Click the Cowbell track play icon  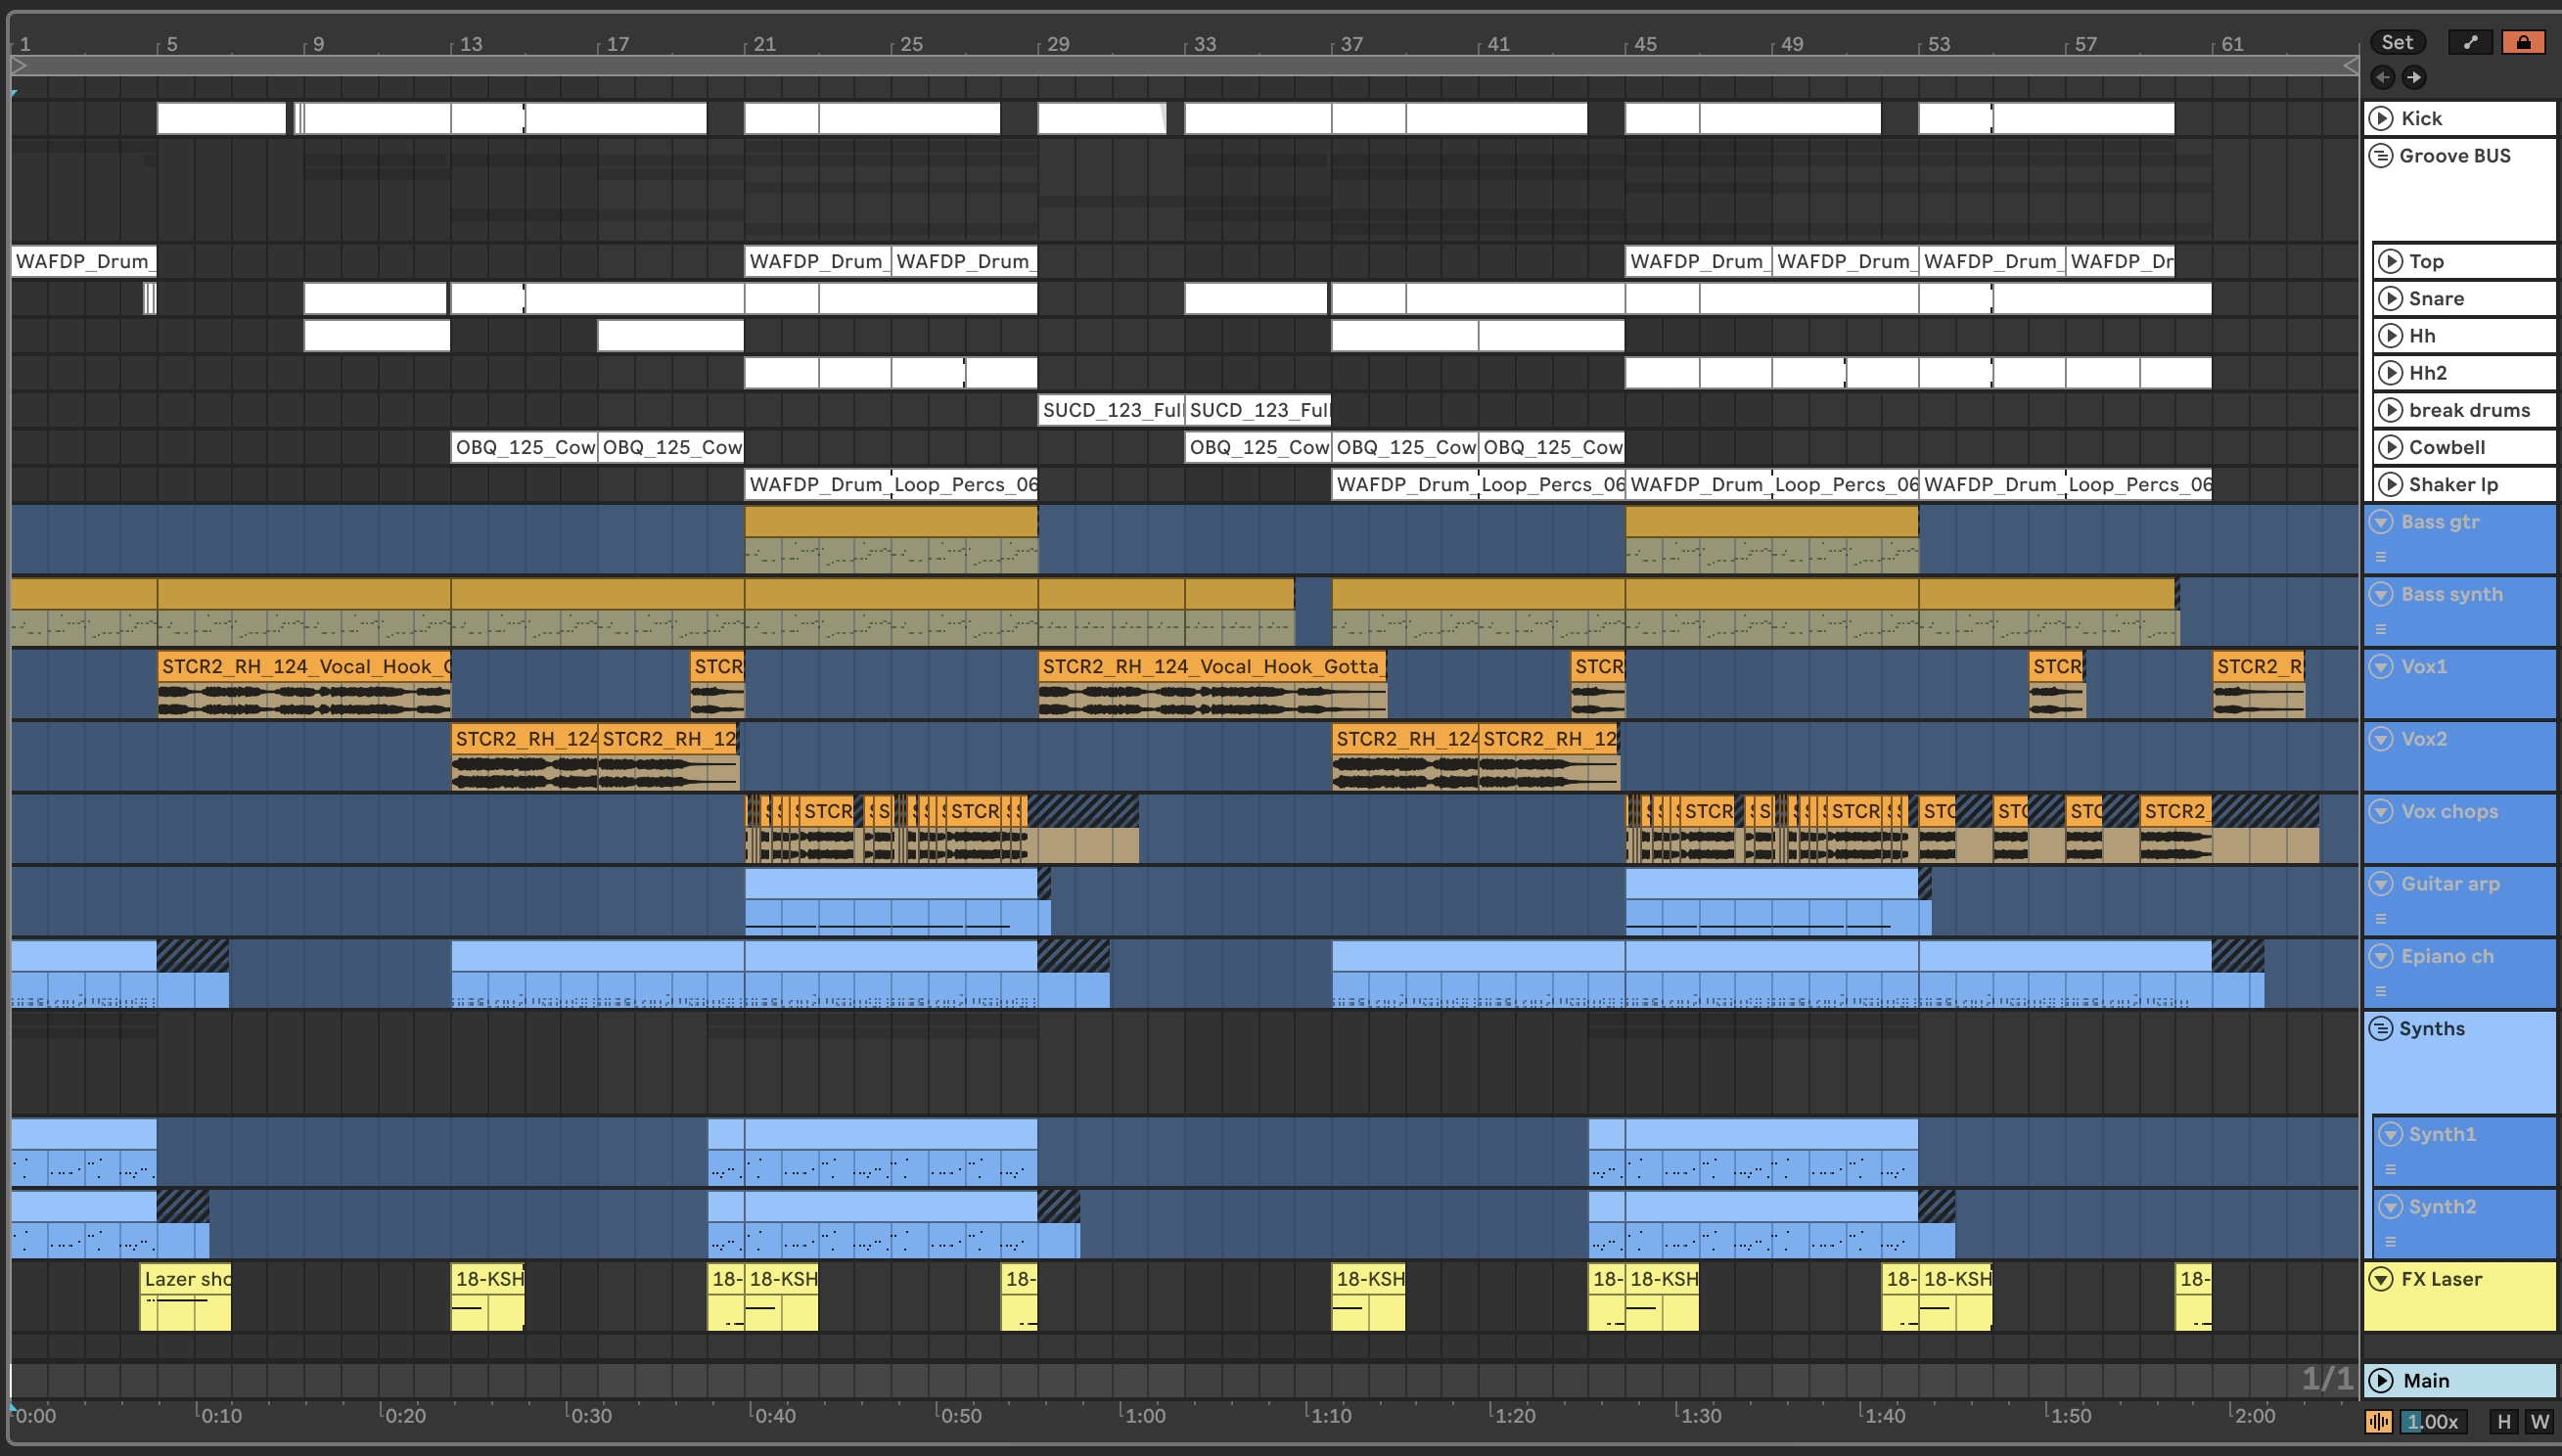[x=2390, y=447]
